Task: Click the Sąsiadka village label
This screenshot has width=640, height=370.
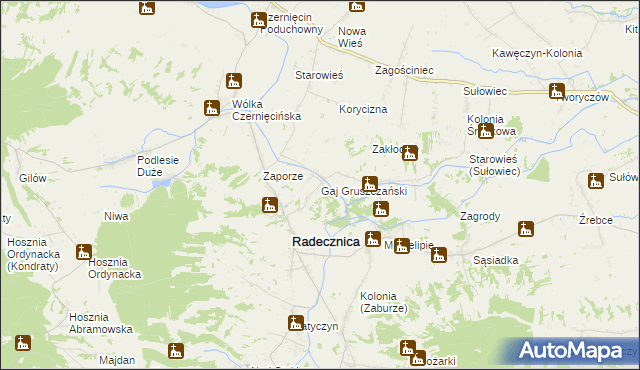Action: [x=496, y=260]
